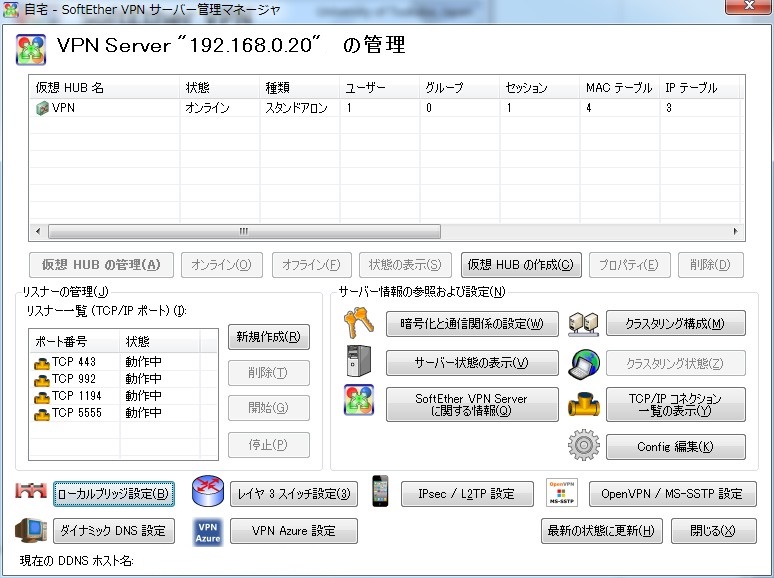Click the server tower icon
This screenshot has width=774, height=578.
358,361
